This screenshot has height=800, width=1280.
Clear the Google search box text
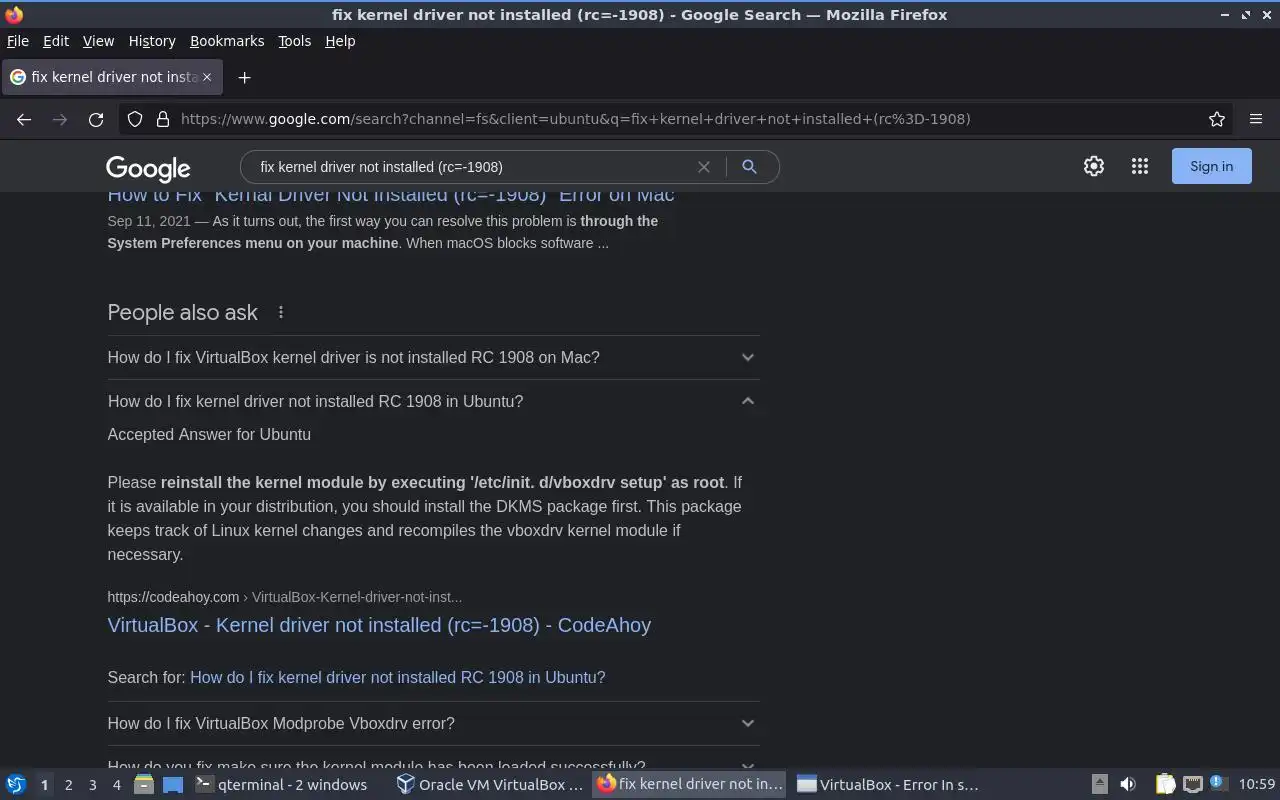pos(704,167)
